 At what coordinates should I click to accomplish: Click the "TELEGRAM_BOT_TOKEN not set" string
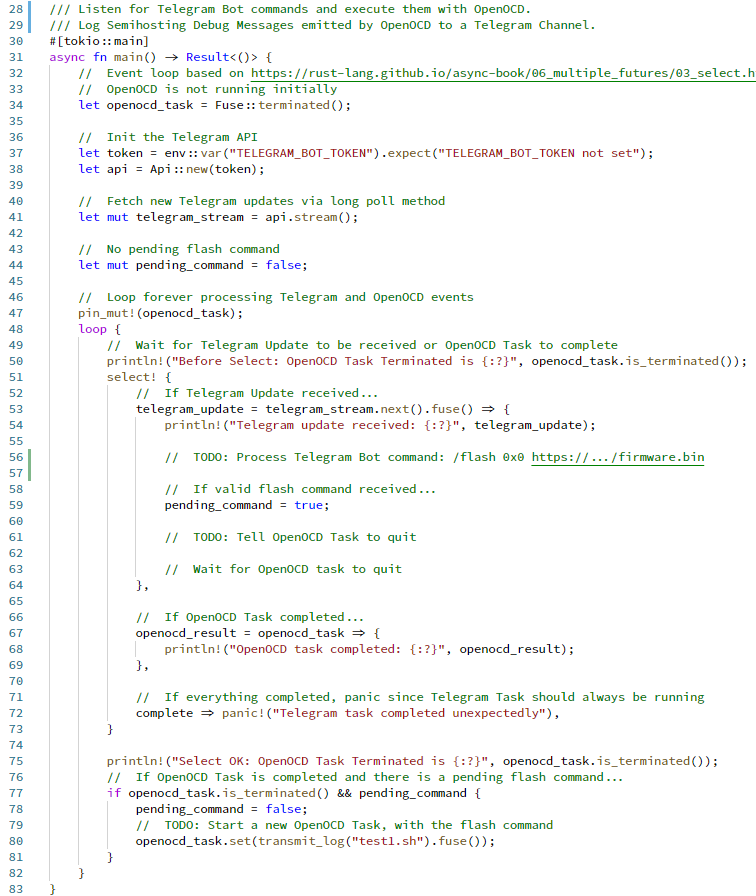click(539, 153)
